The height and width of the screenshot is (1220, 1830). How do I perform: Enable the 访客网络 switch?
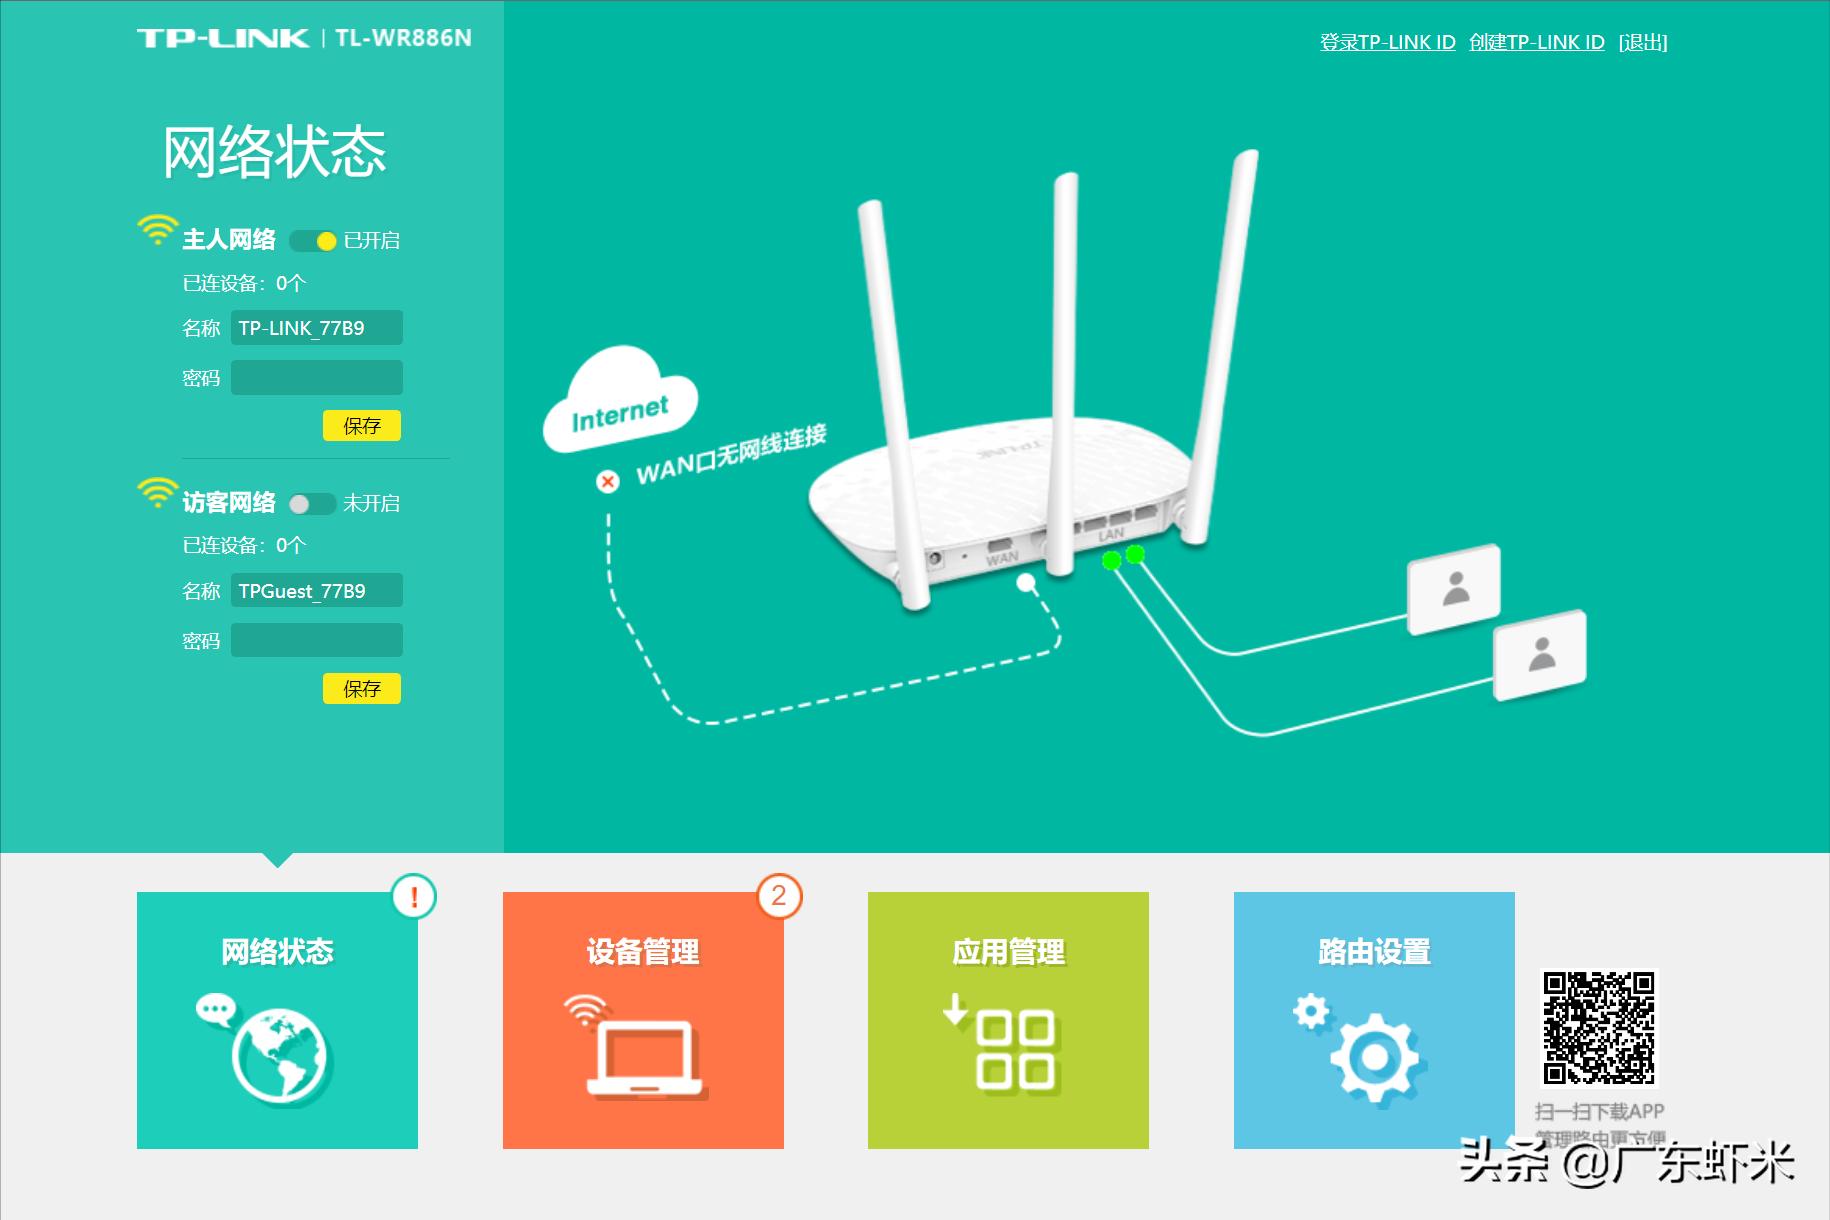[313, 504]
